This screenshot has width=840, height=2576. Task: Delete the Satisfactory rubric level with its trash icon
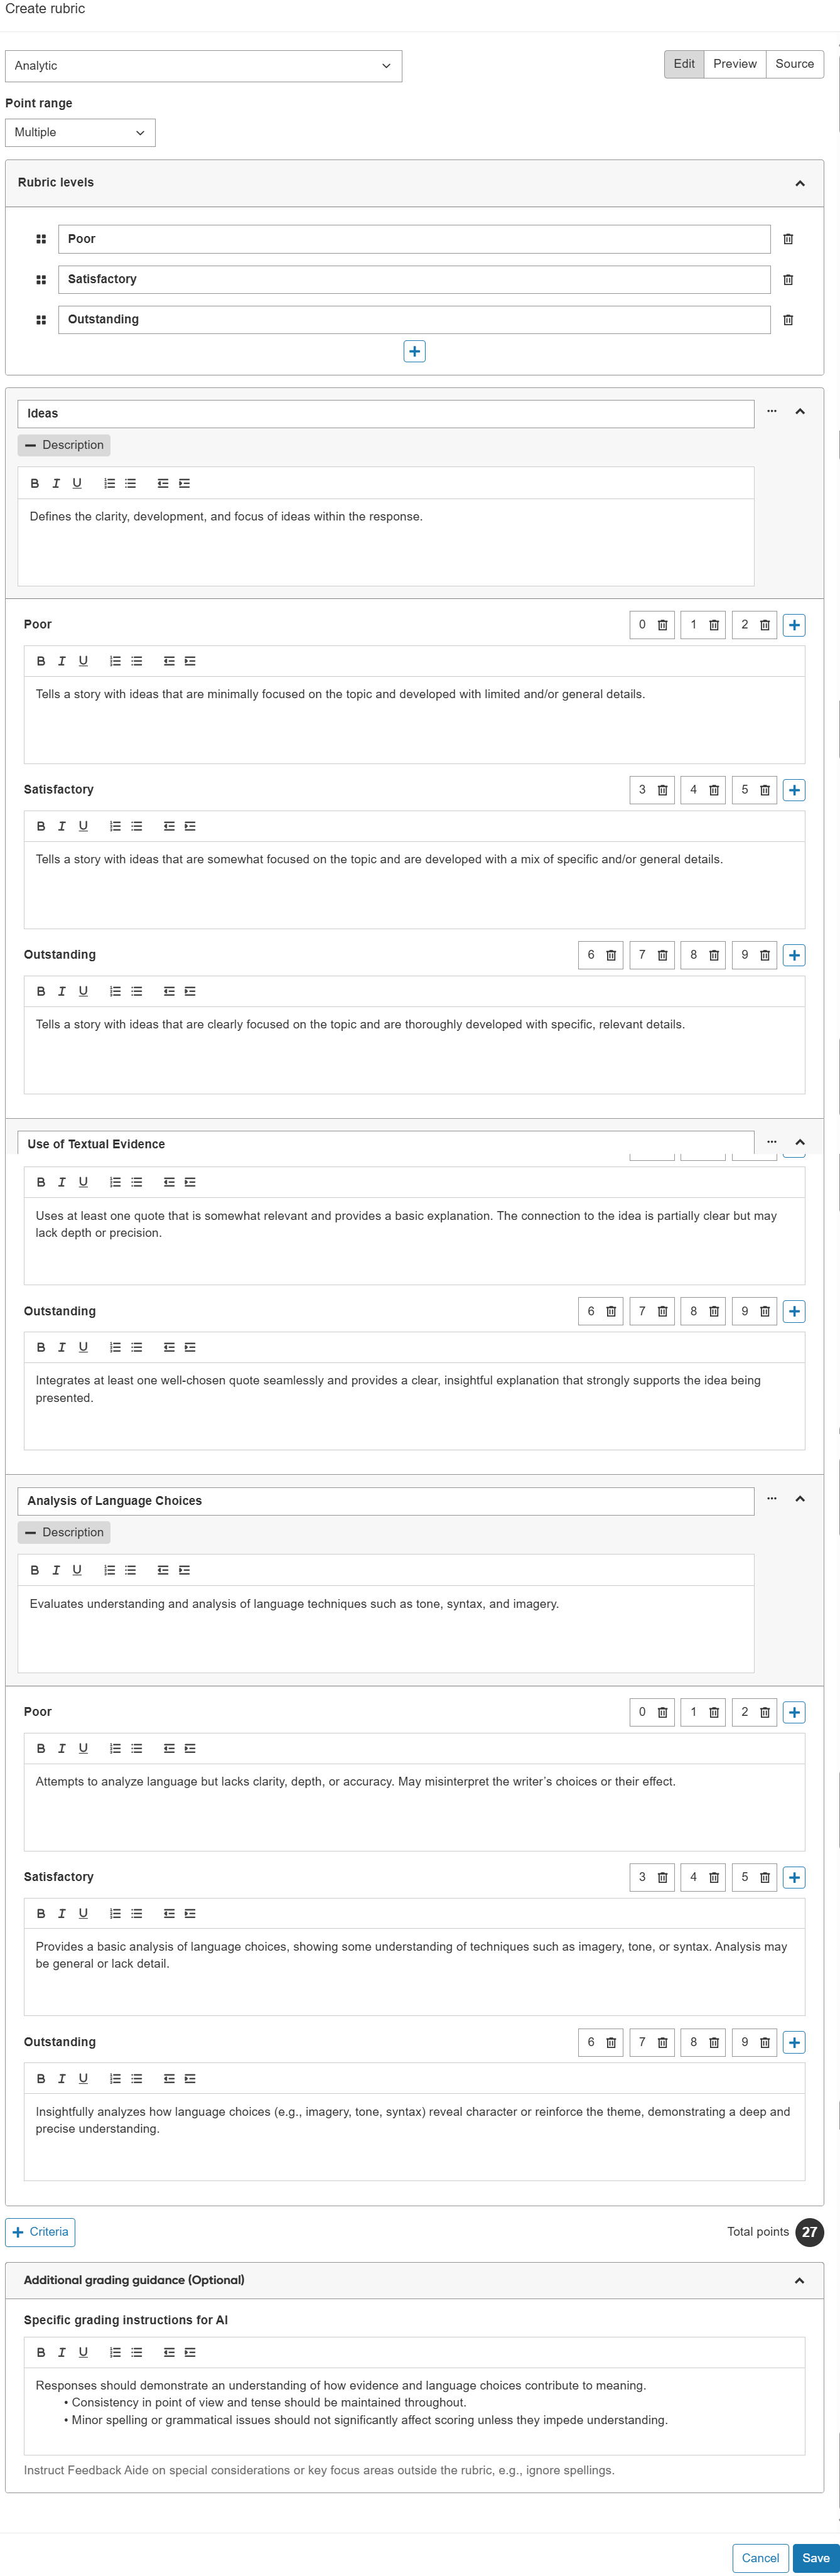(x=787, y=280)
